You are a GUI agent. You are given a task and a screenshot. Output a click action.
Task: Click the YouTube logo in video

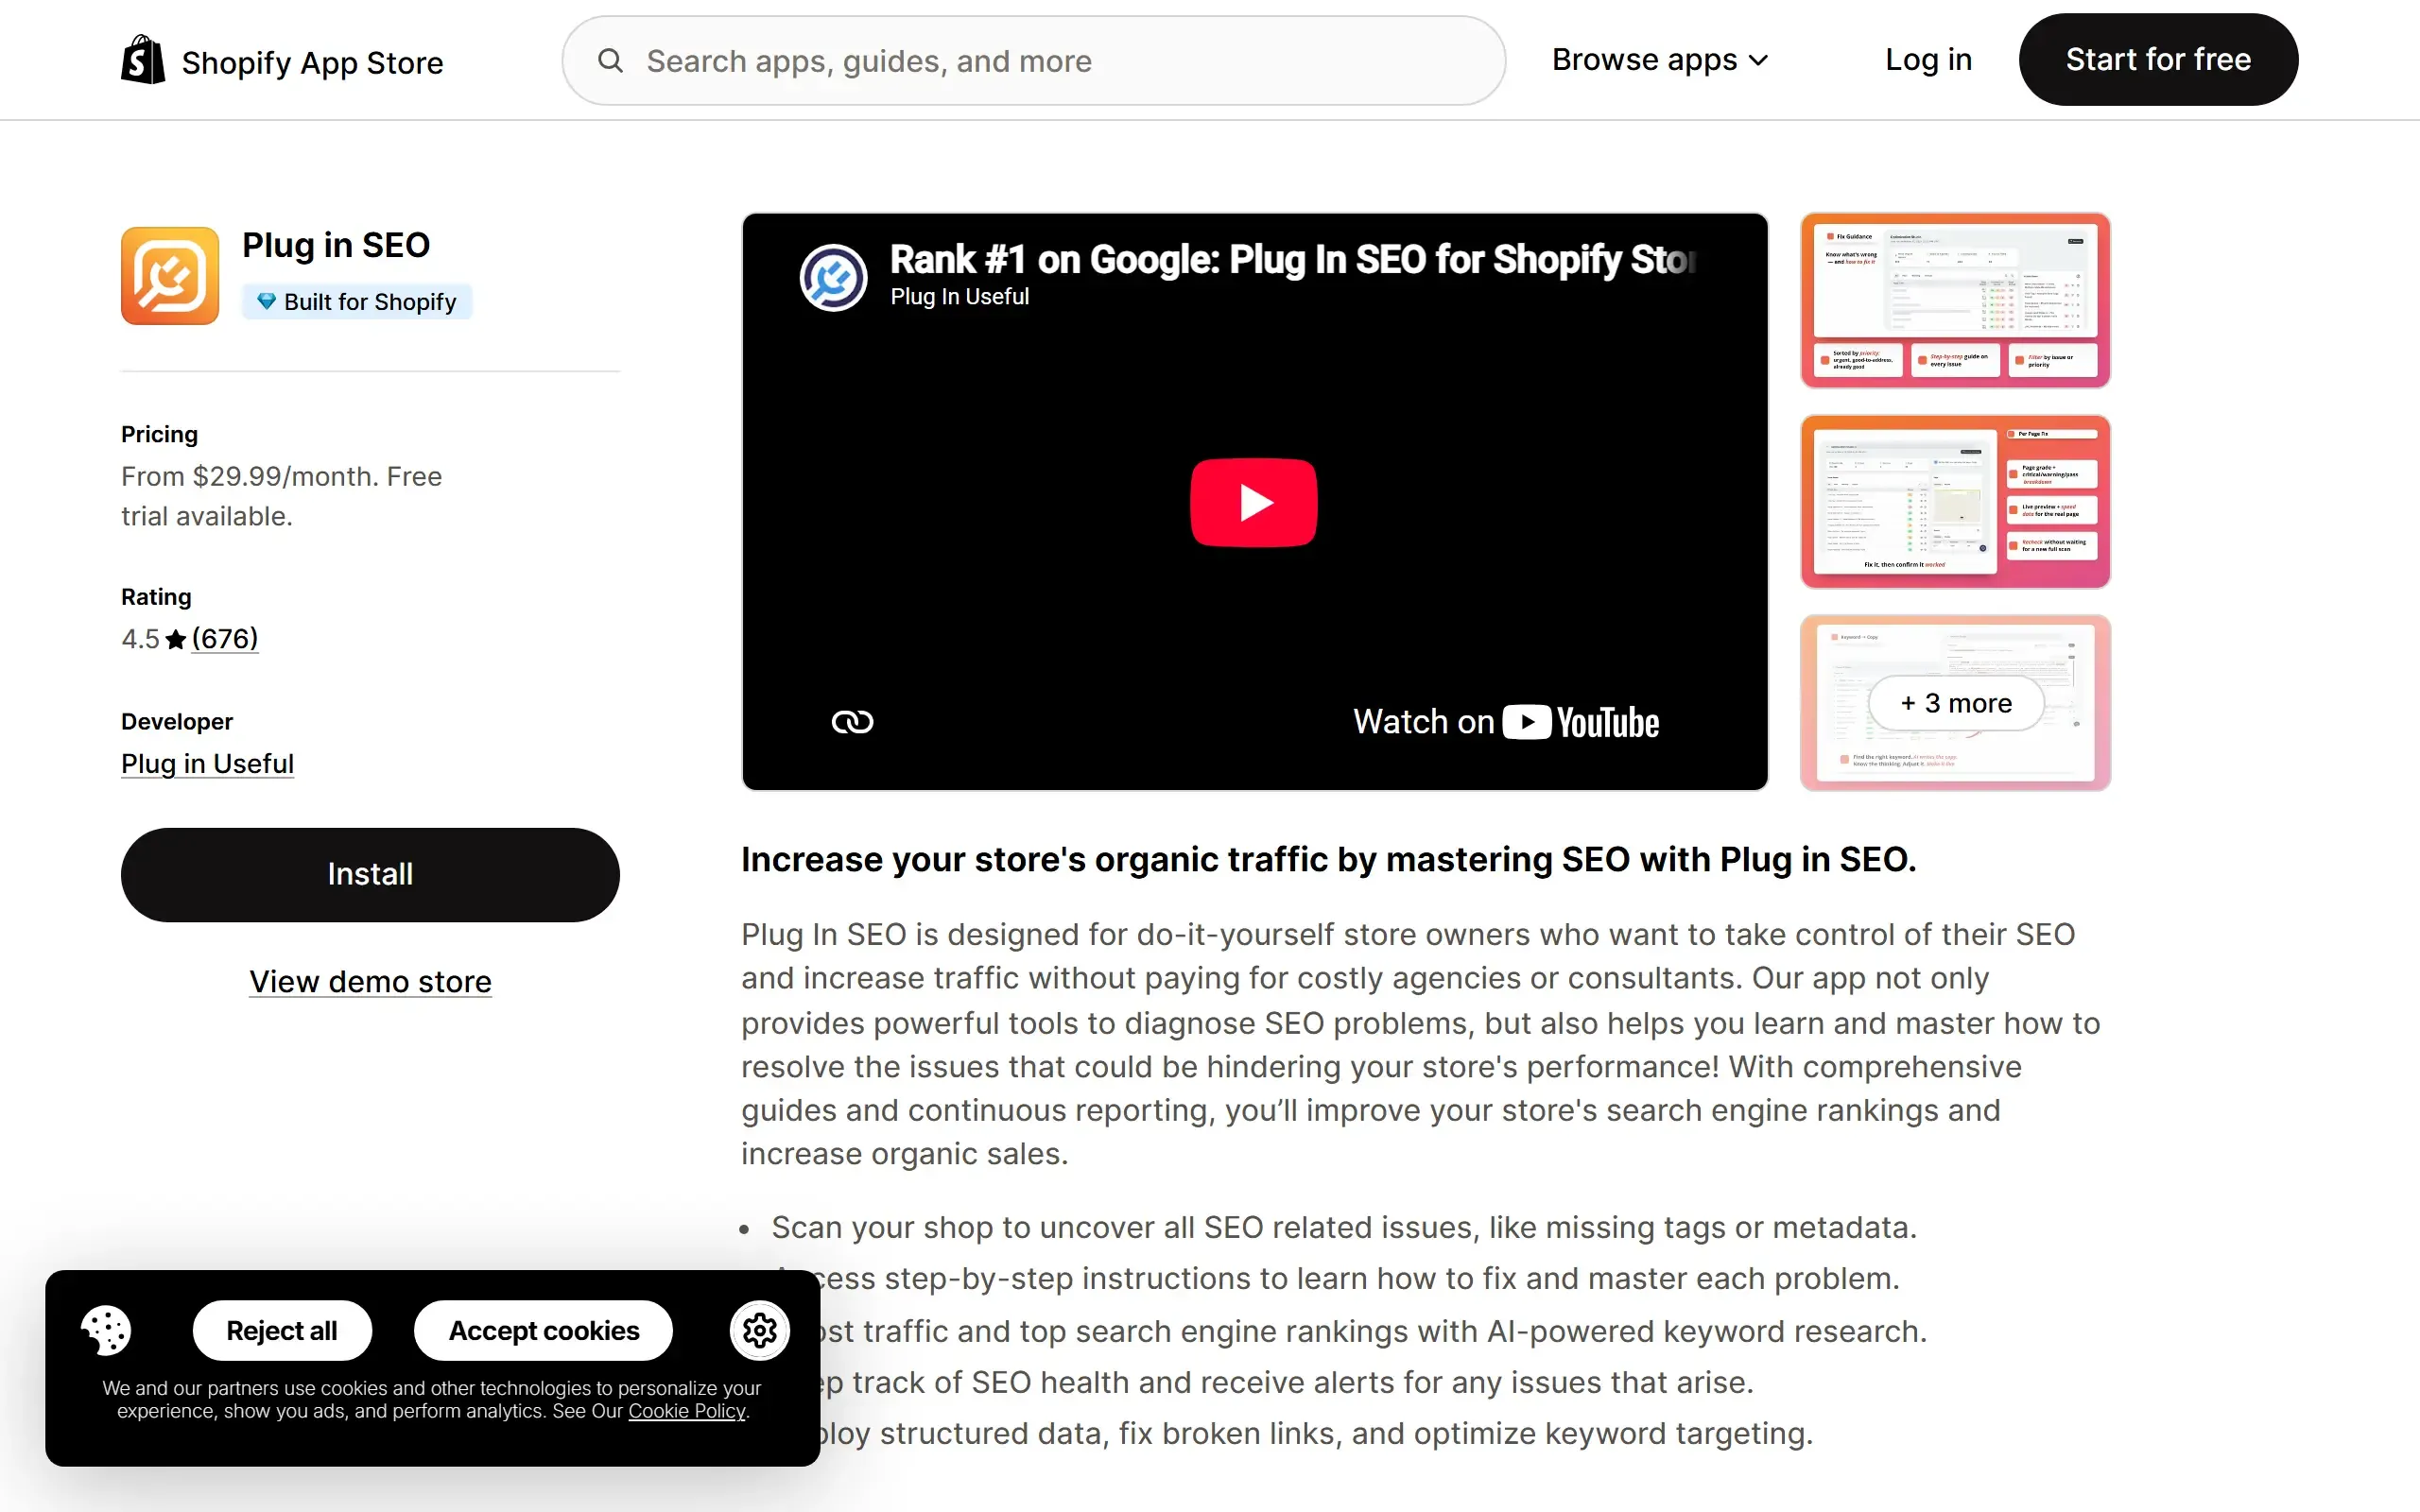(1581, 722)
